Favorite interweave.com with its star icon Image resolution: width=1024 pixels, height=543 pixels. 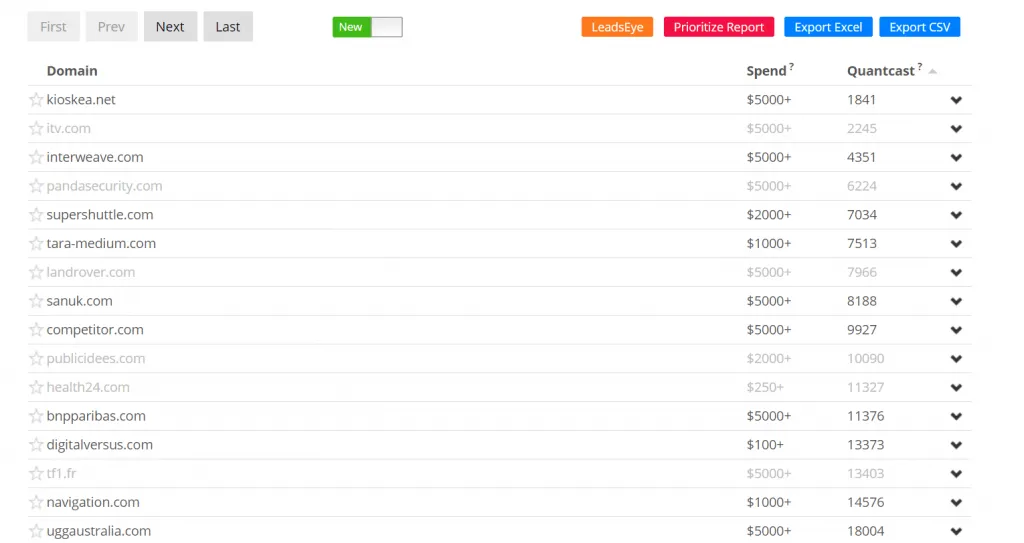(x=36, y=158)
